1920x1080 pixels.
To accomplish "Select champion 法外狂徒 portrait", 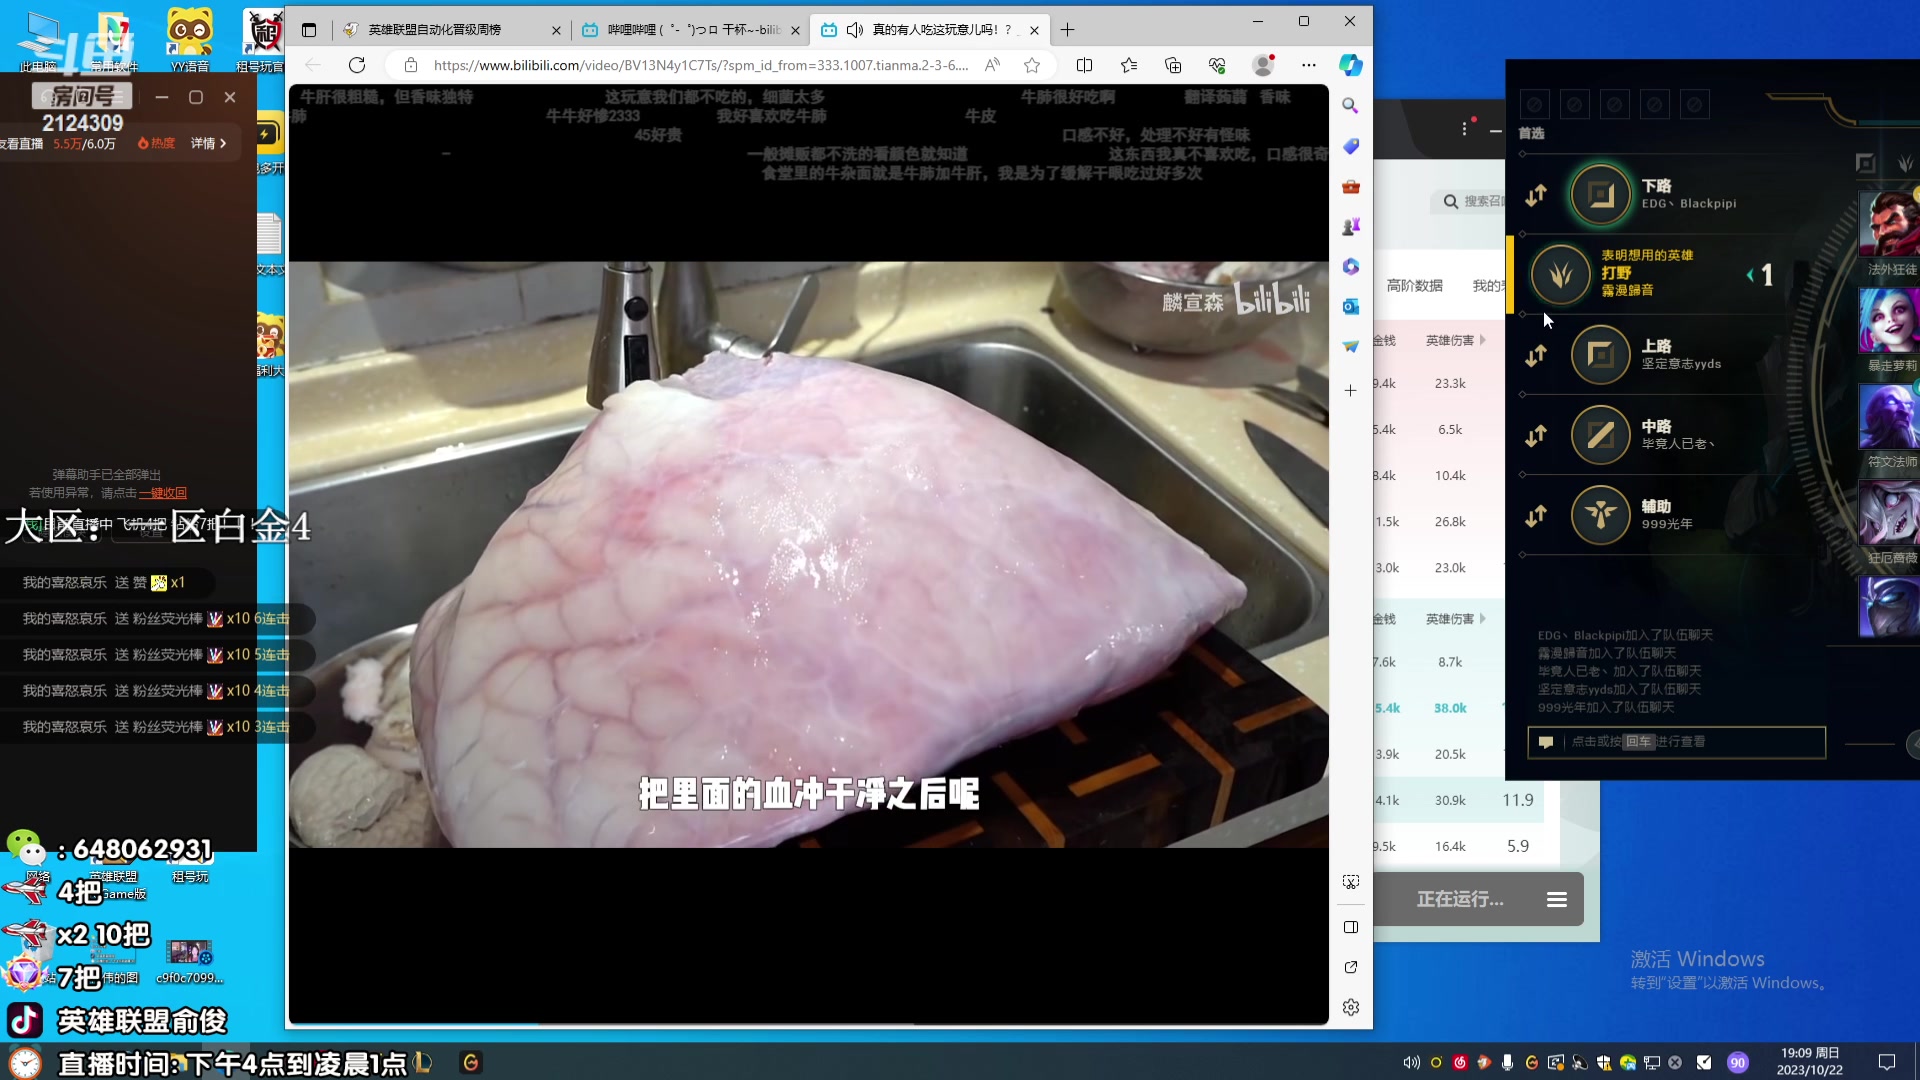I will pos(1888,225).
